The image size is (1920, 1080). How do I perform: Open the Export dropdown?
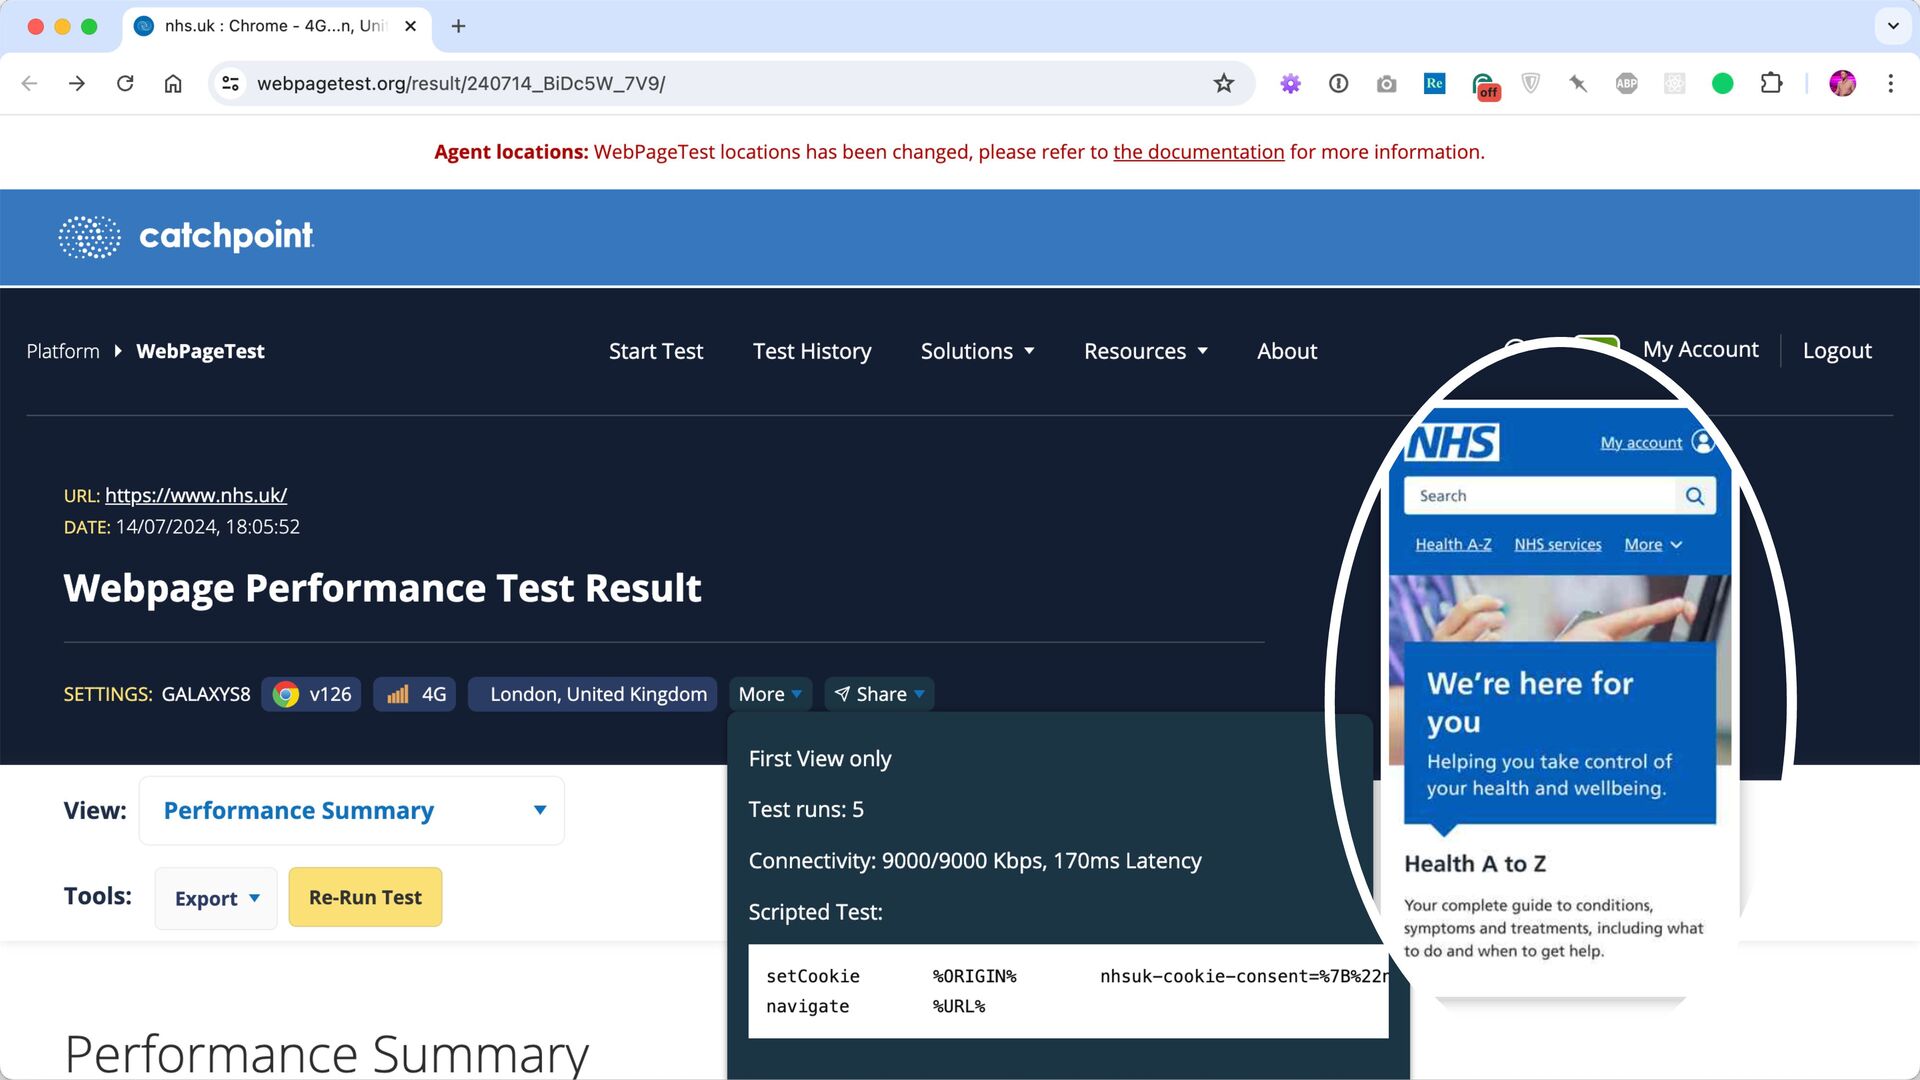216,898
